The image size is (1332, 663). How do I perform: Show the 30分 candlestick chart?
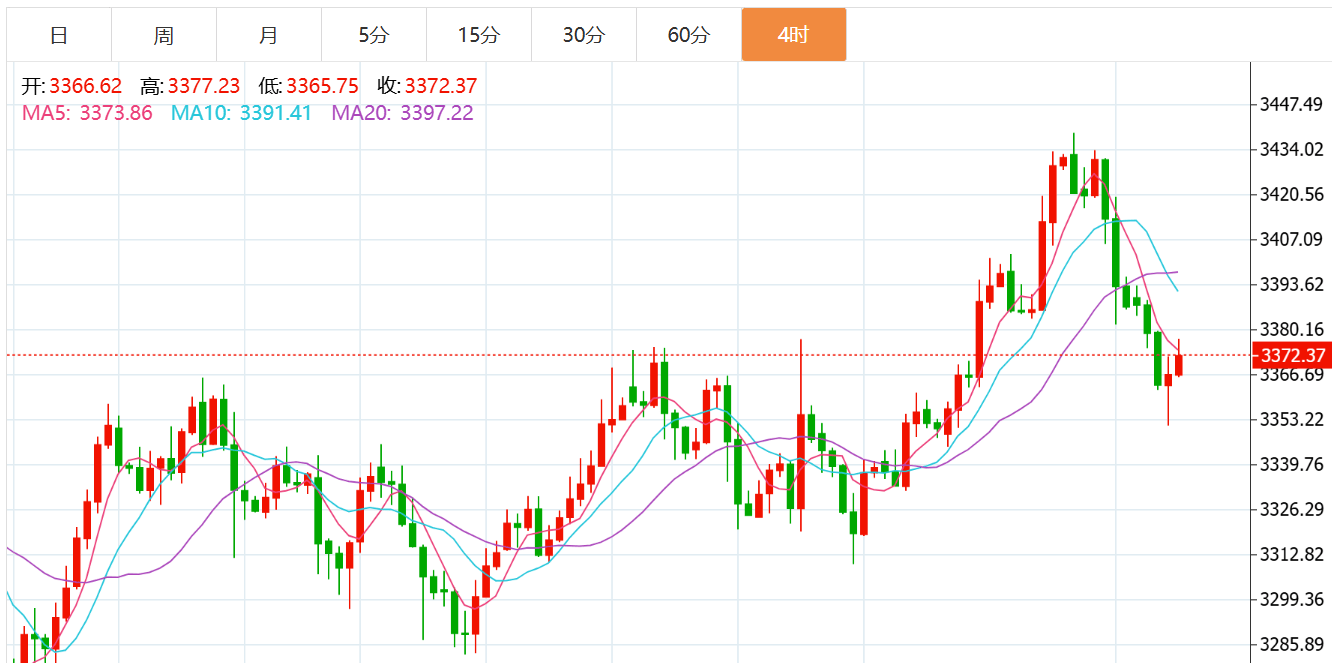[x=583, y=35]
